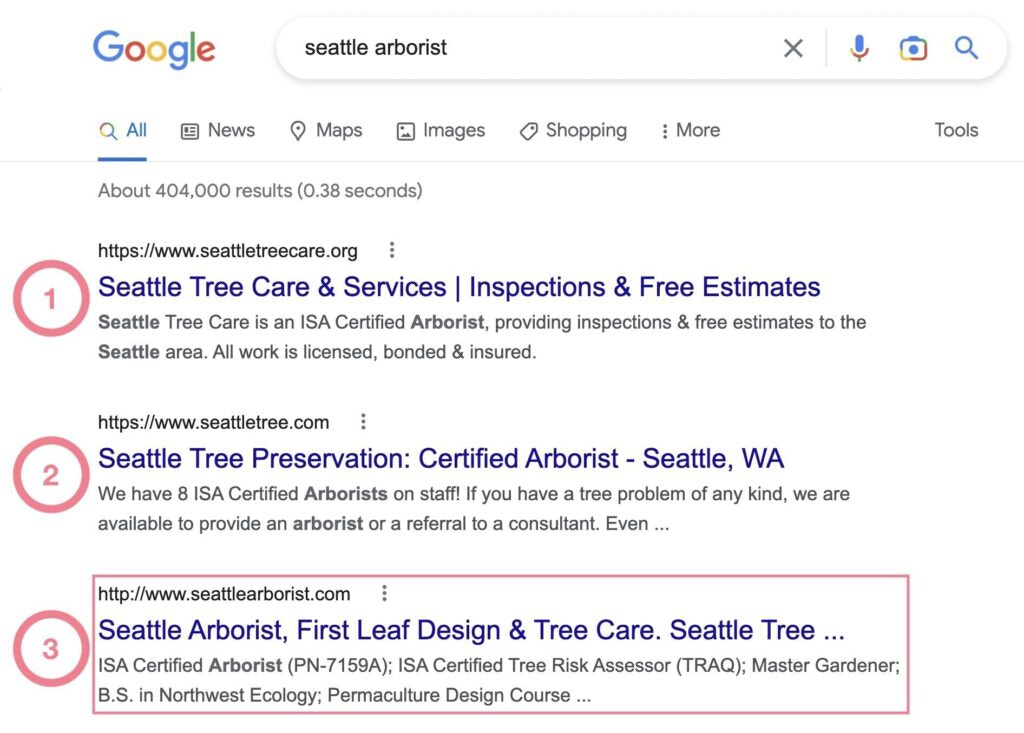Viewport: 1024px width, 733px height.
Task: Click inside the search input field
Action: coord(500,47)
